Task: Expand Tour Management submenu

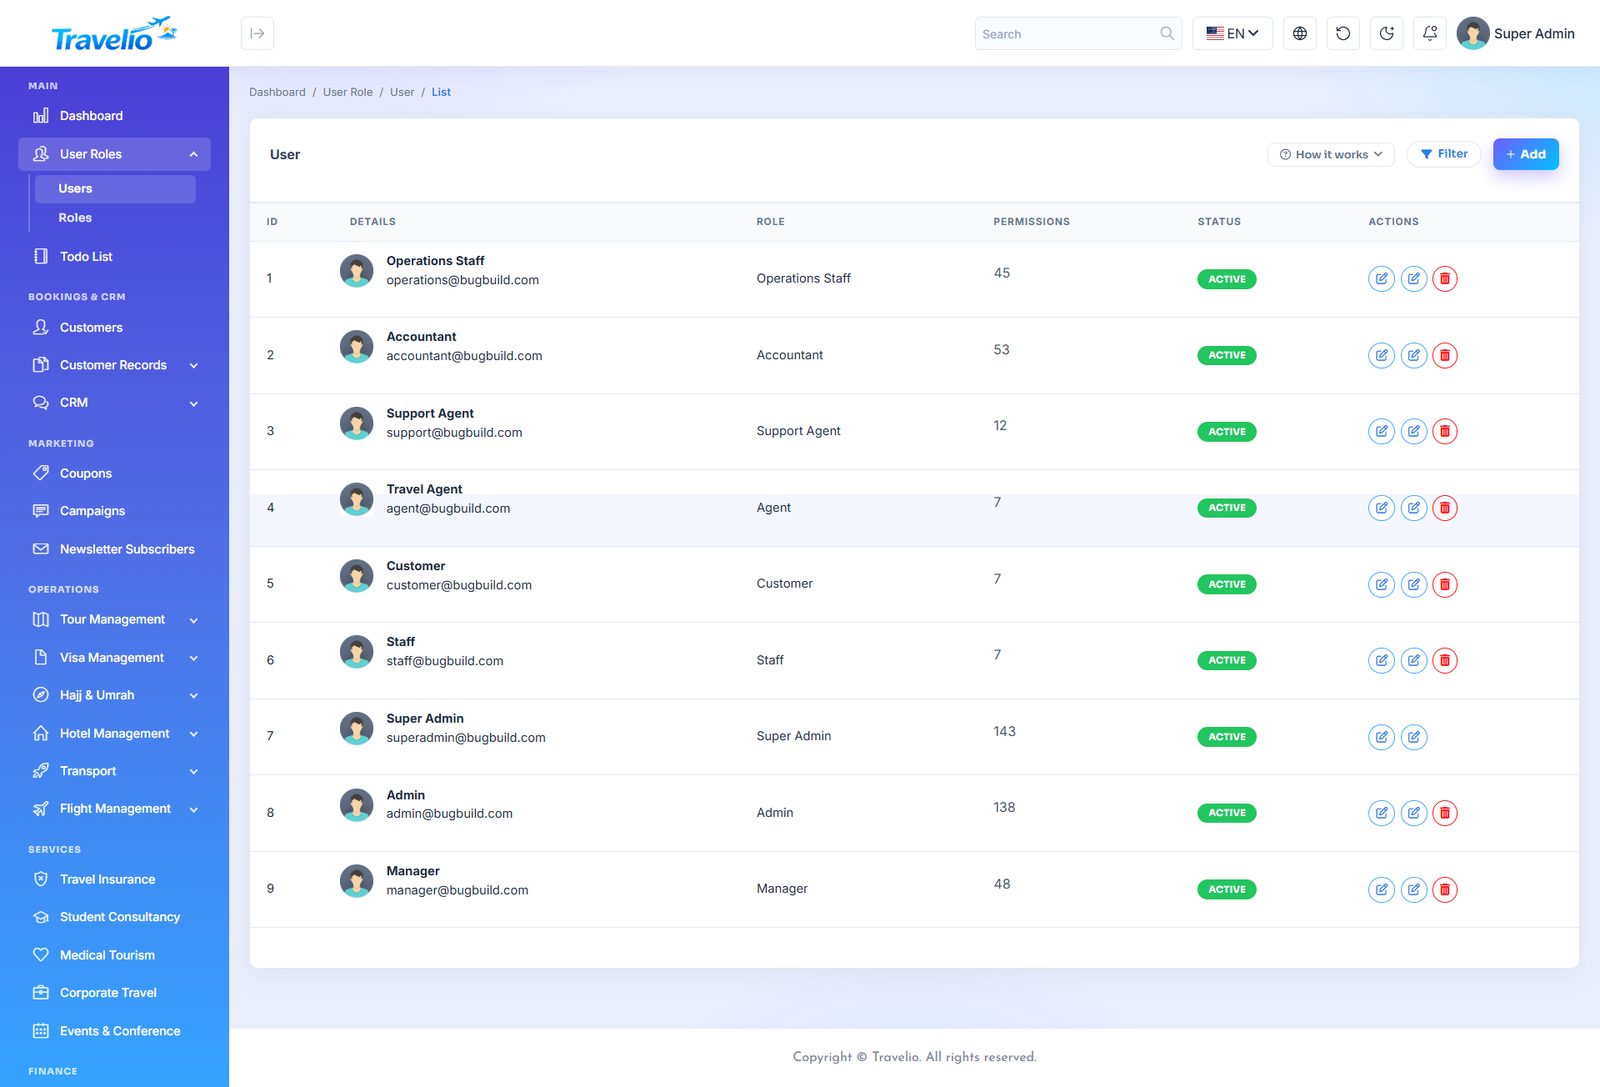Action: 194,621
